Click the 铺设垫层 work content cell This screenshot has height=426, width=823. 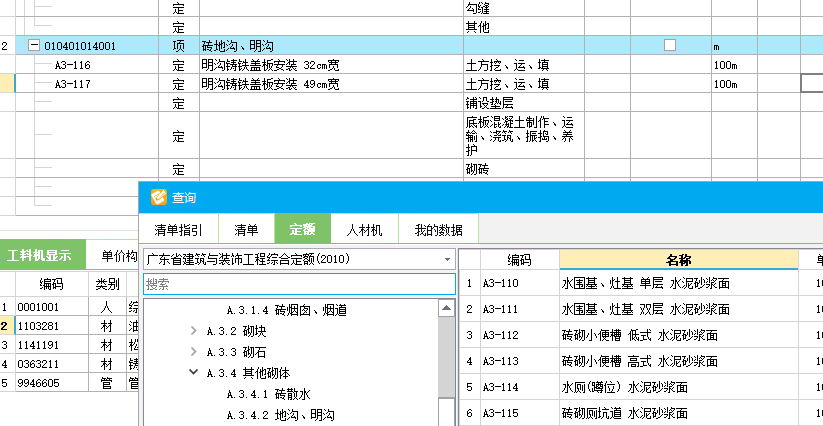click(x=524, y=102)
